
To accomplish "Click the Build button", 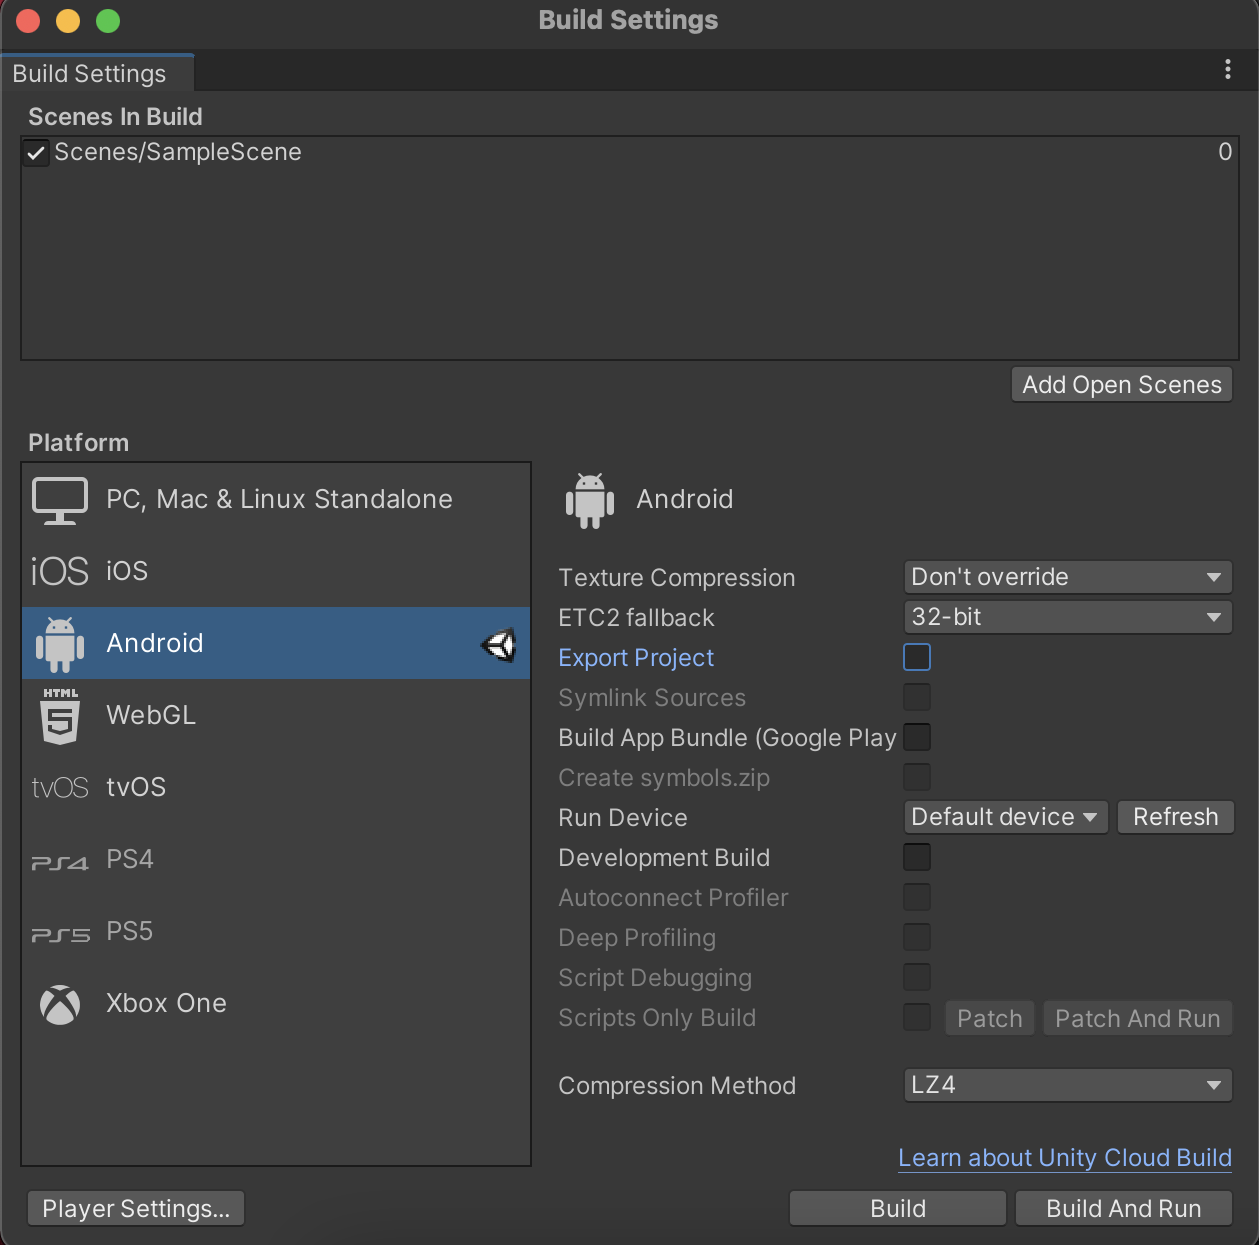I will (898, 1209).
